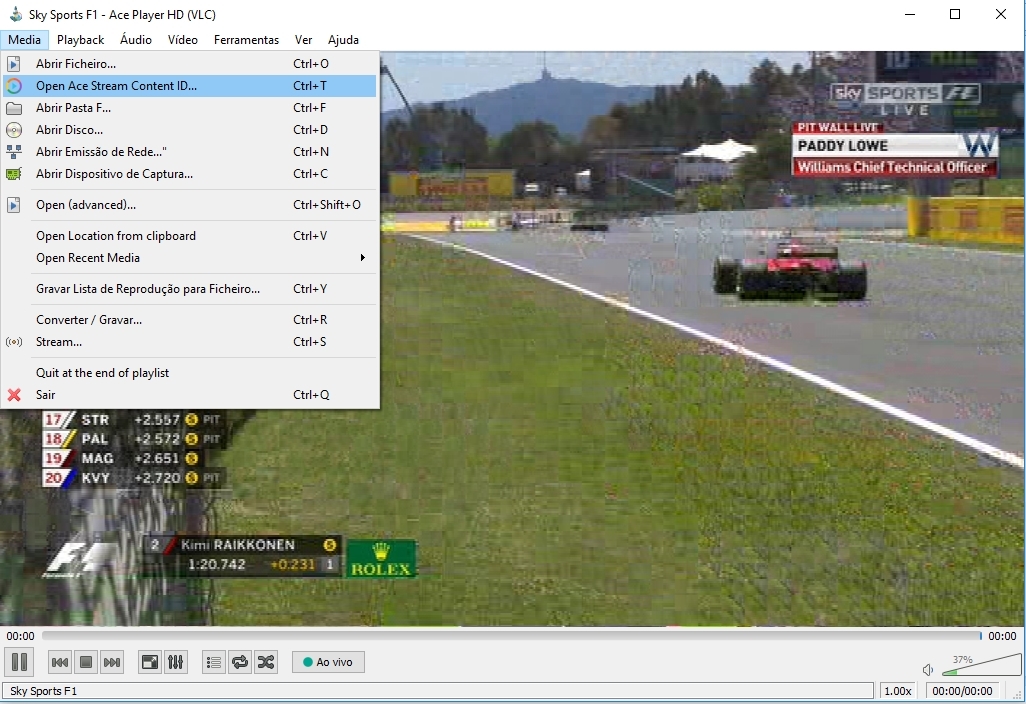This screenshot has width=1026, height=704.
Task: Open the 1.00x playback speed box
Action: (897, 690)
